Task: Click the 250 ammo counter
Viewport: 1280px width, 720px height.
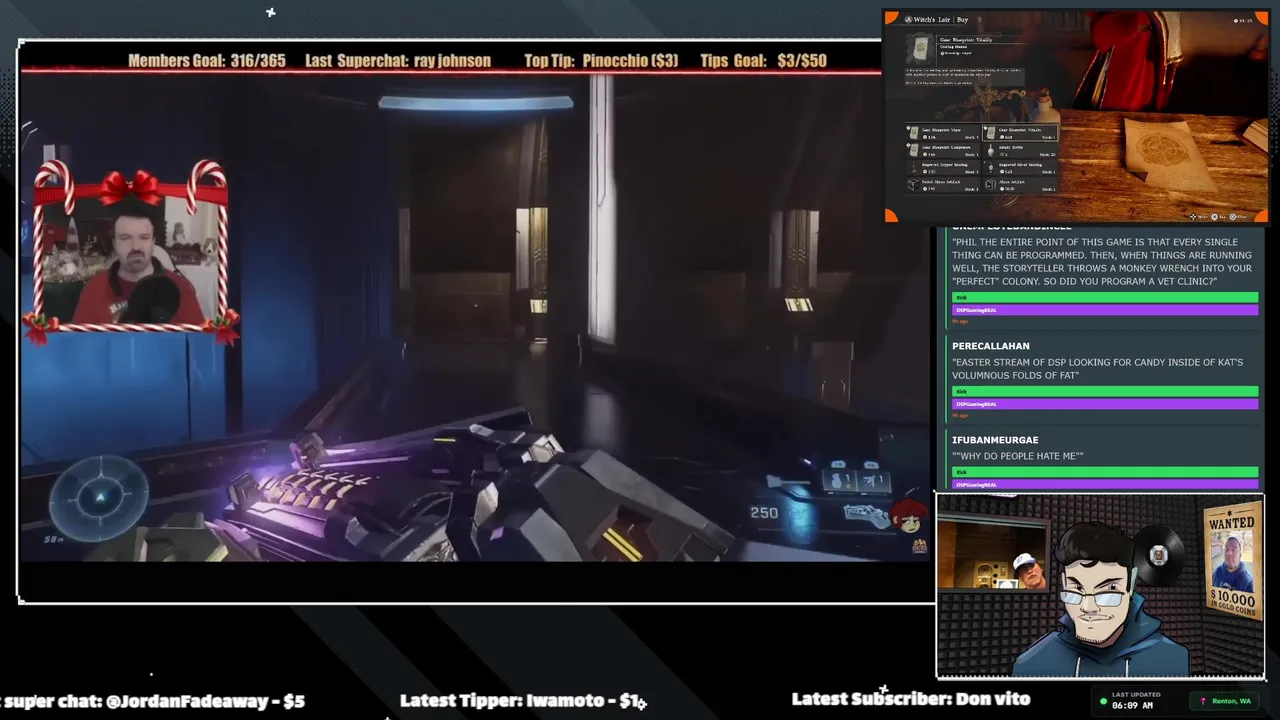Action: [764, 513]
